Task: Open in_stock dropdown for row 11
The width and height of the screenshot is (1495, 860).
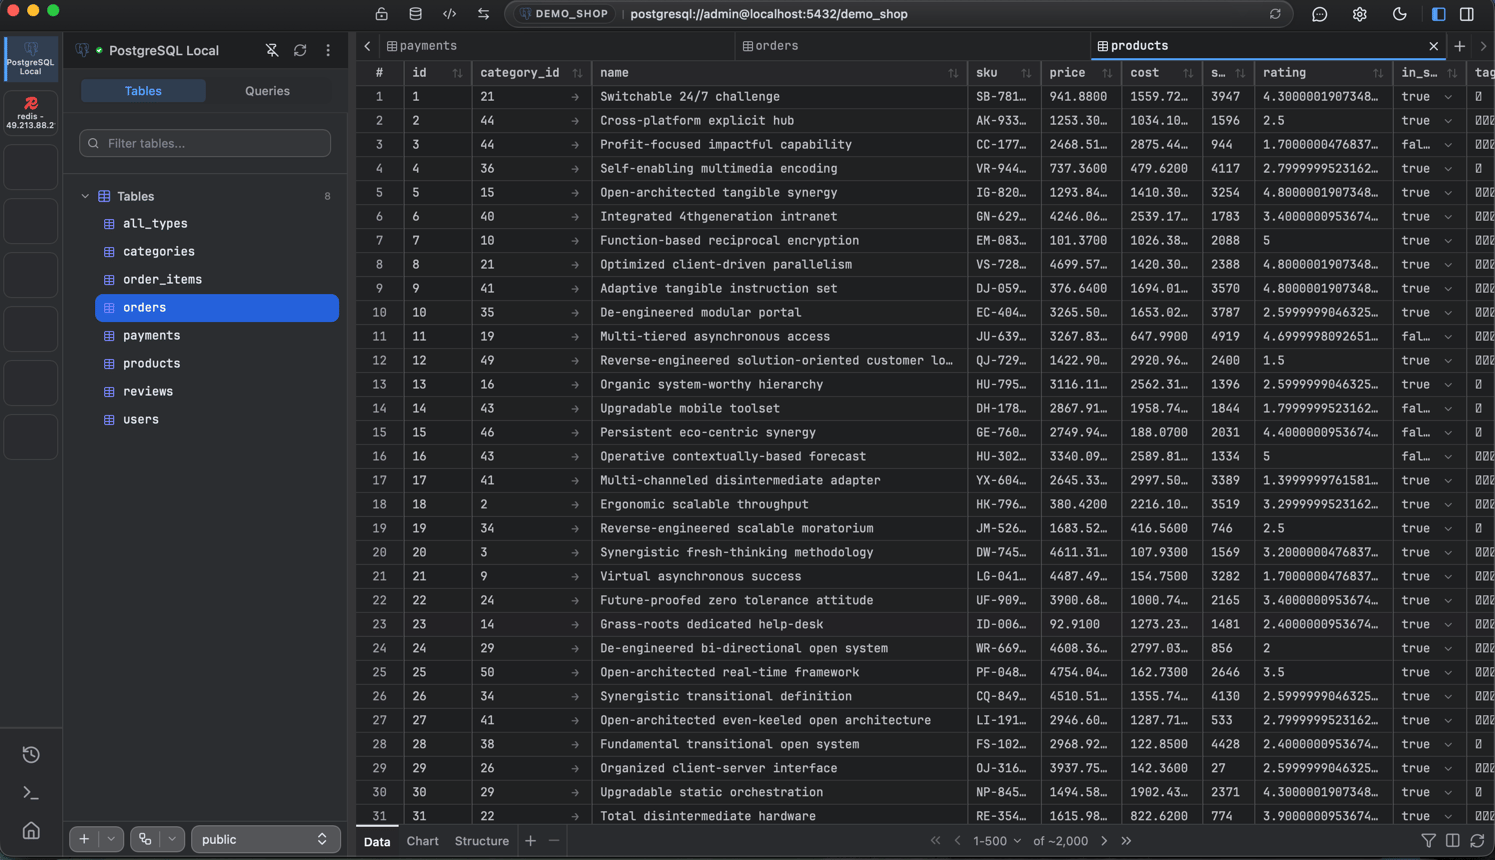Action: [x=1448, y=337]
